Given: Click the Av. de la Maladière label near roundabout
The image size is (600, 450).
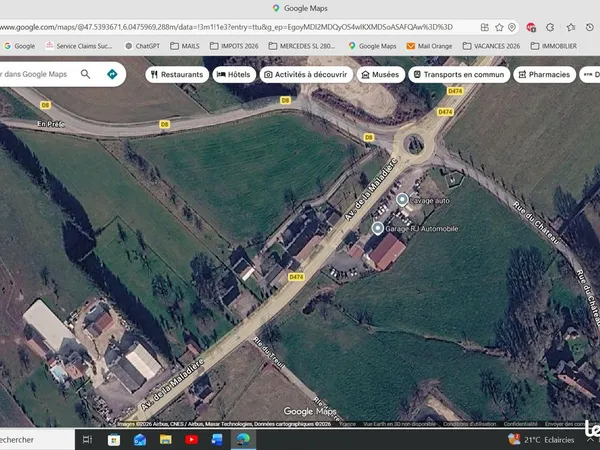Looking at the screenshot, I should [370, 190].
